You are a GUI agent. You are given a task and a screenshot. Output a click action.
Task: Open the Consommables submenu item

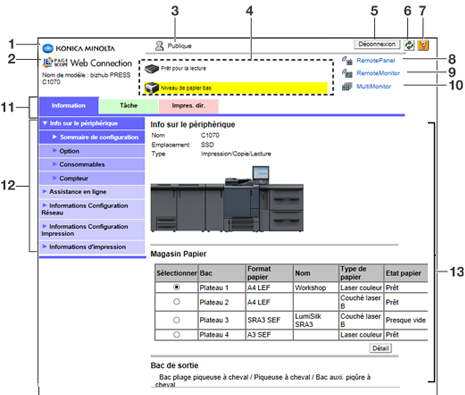pyautogui.click(x=92, y=164)
